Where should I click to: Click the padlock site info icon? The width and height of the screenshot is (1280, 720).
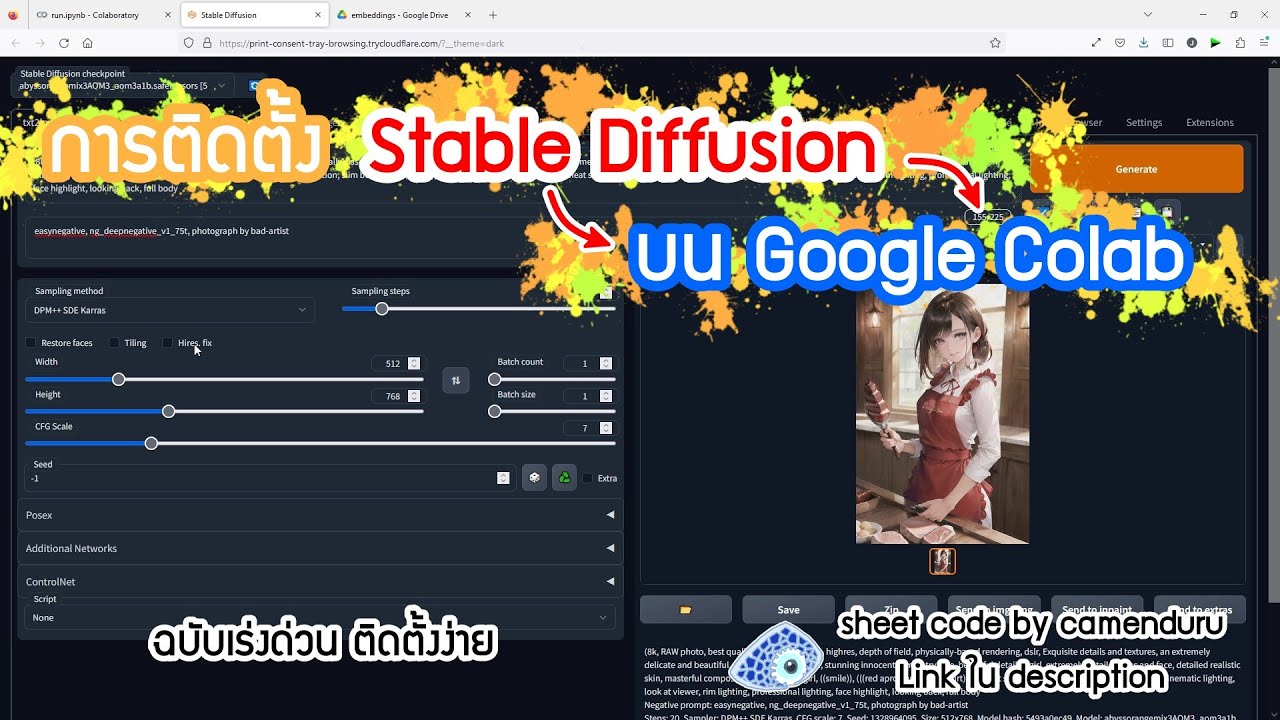pyautogui.click(x=207, y=43)
